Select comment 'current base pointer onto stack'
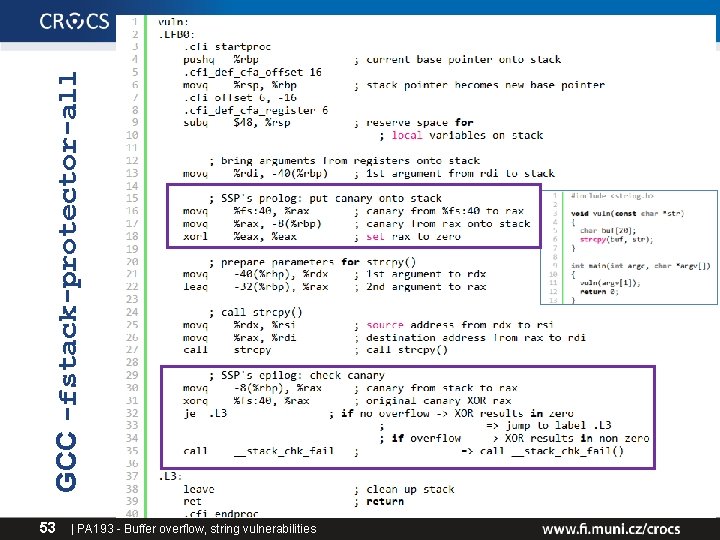 (463, 60)
